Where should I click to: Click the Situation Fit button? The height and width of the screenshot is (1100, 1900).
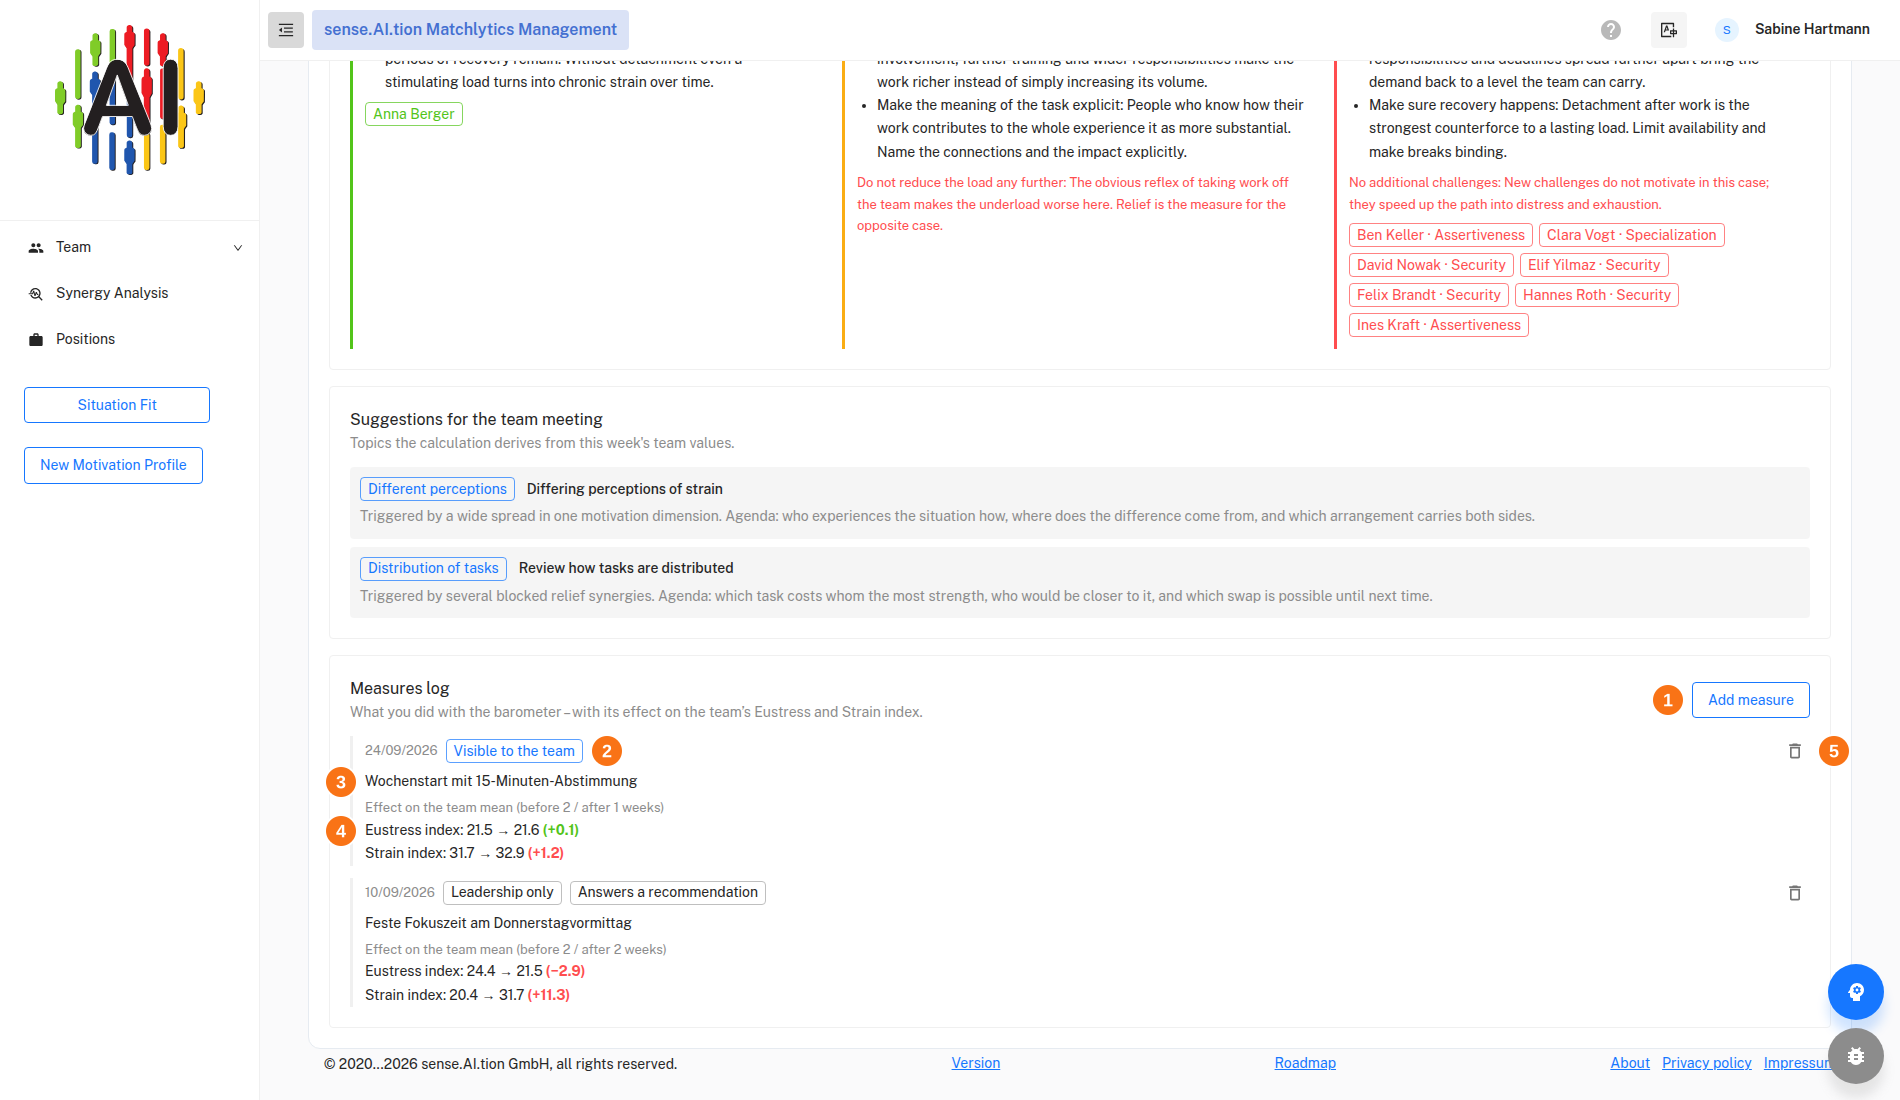point(117,405)
